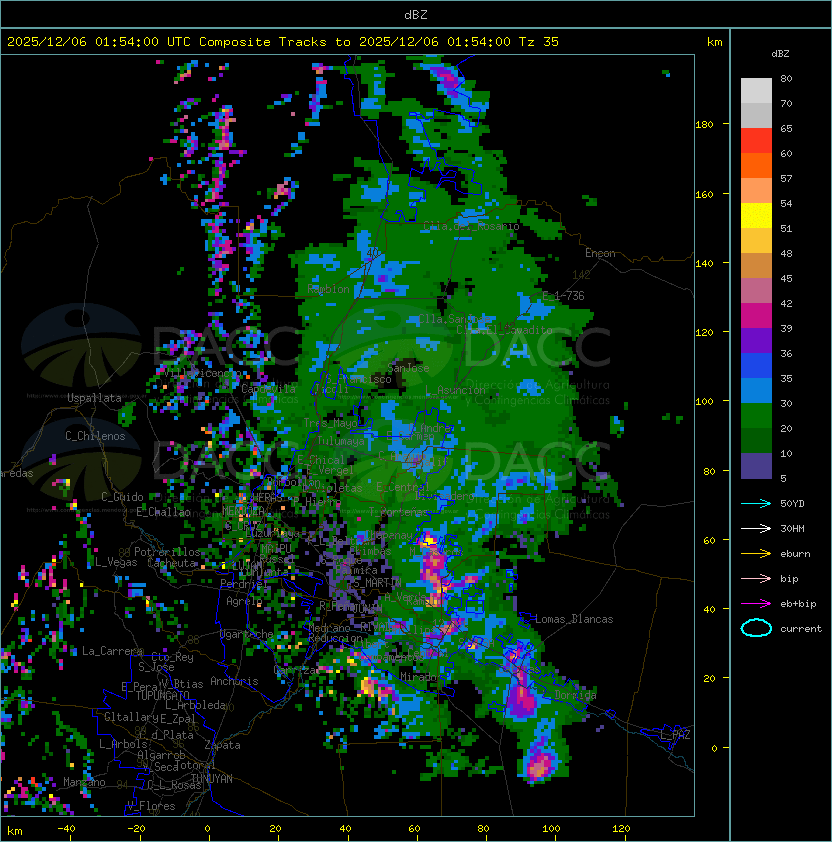The image size is (832, 842).
Task: Click the L_Arbols place label
Action: tap(123, 744)
